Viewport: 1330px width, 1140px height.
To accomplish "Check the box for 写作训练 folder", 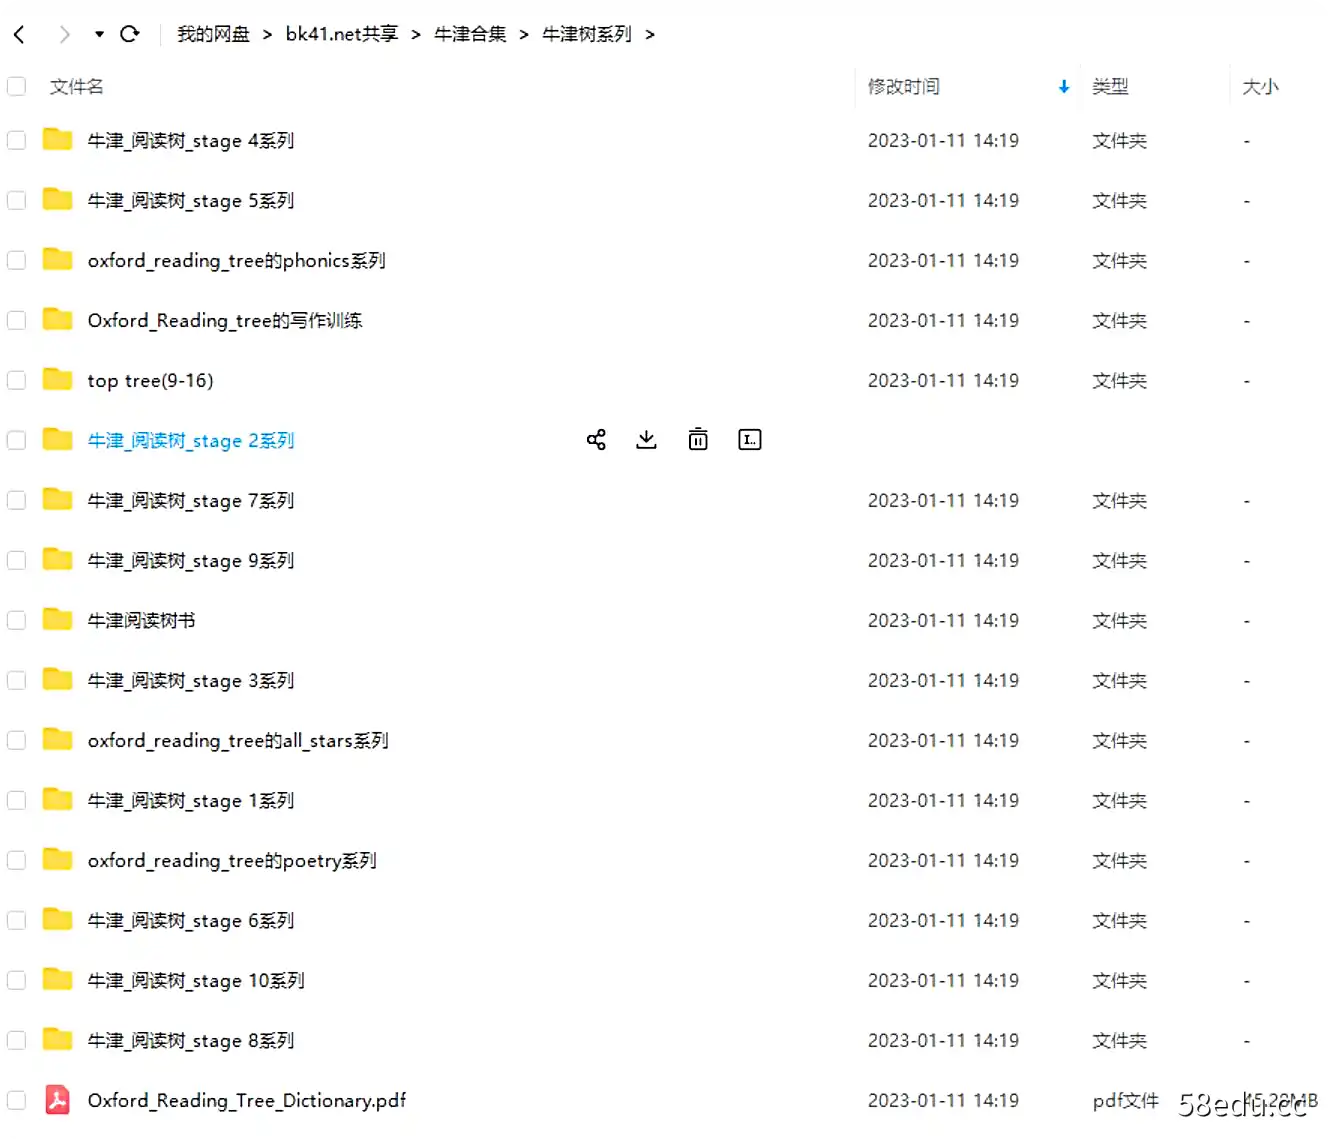I will (17, 320).
